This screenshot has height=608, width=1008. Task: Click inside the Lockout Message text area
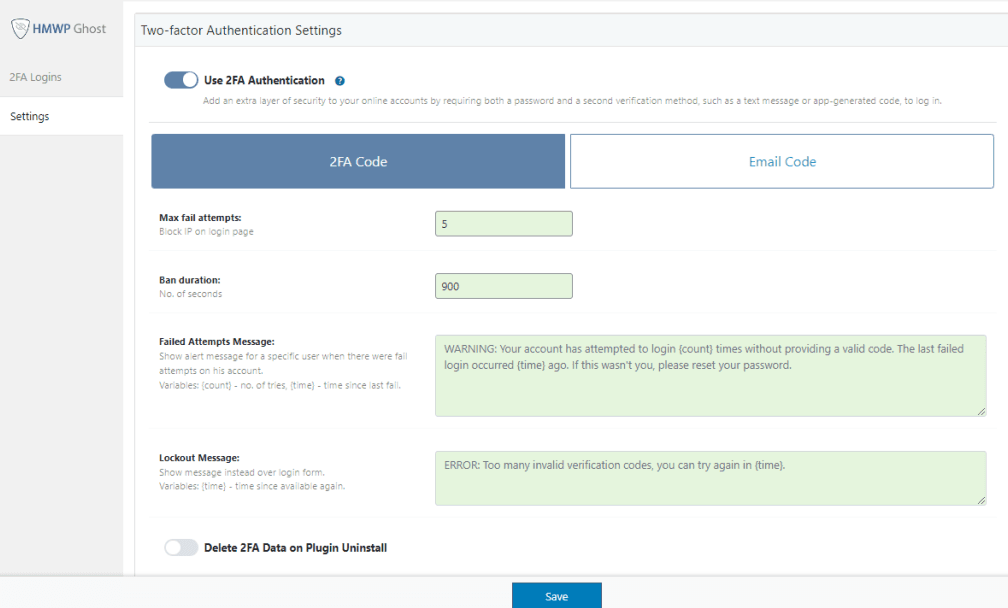[x=710, y=478]
